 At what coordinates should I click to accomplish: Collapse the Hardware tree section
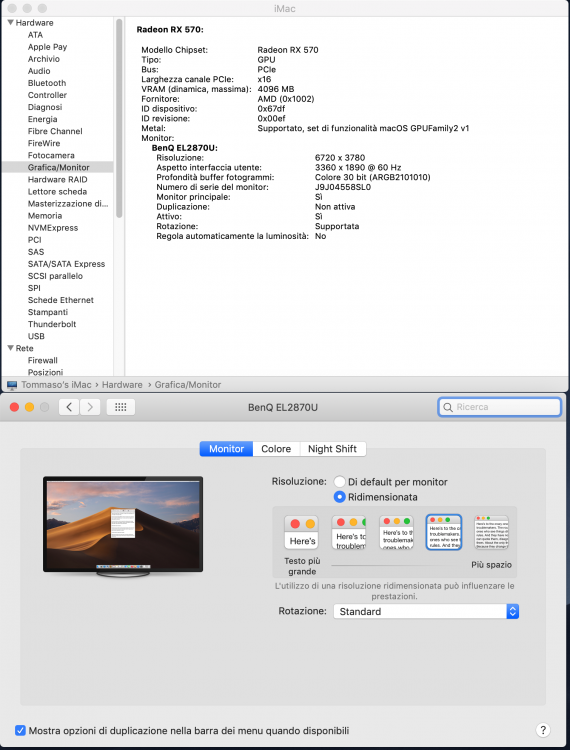(11, 22)
